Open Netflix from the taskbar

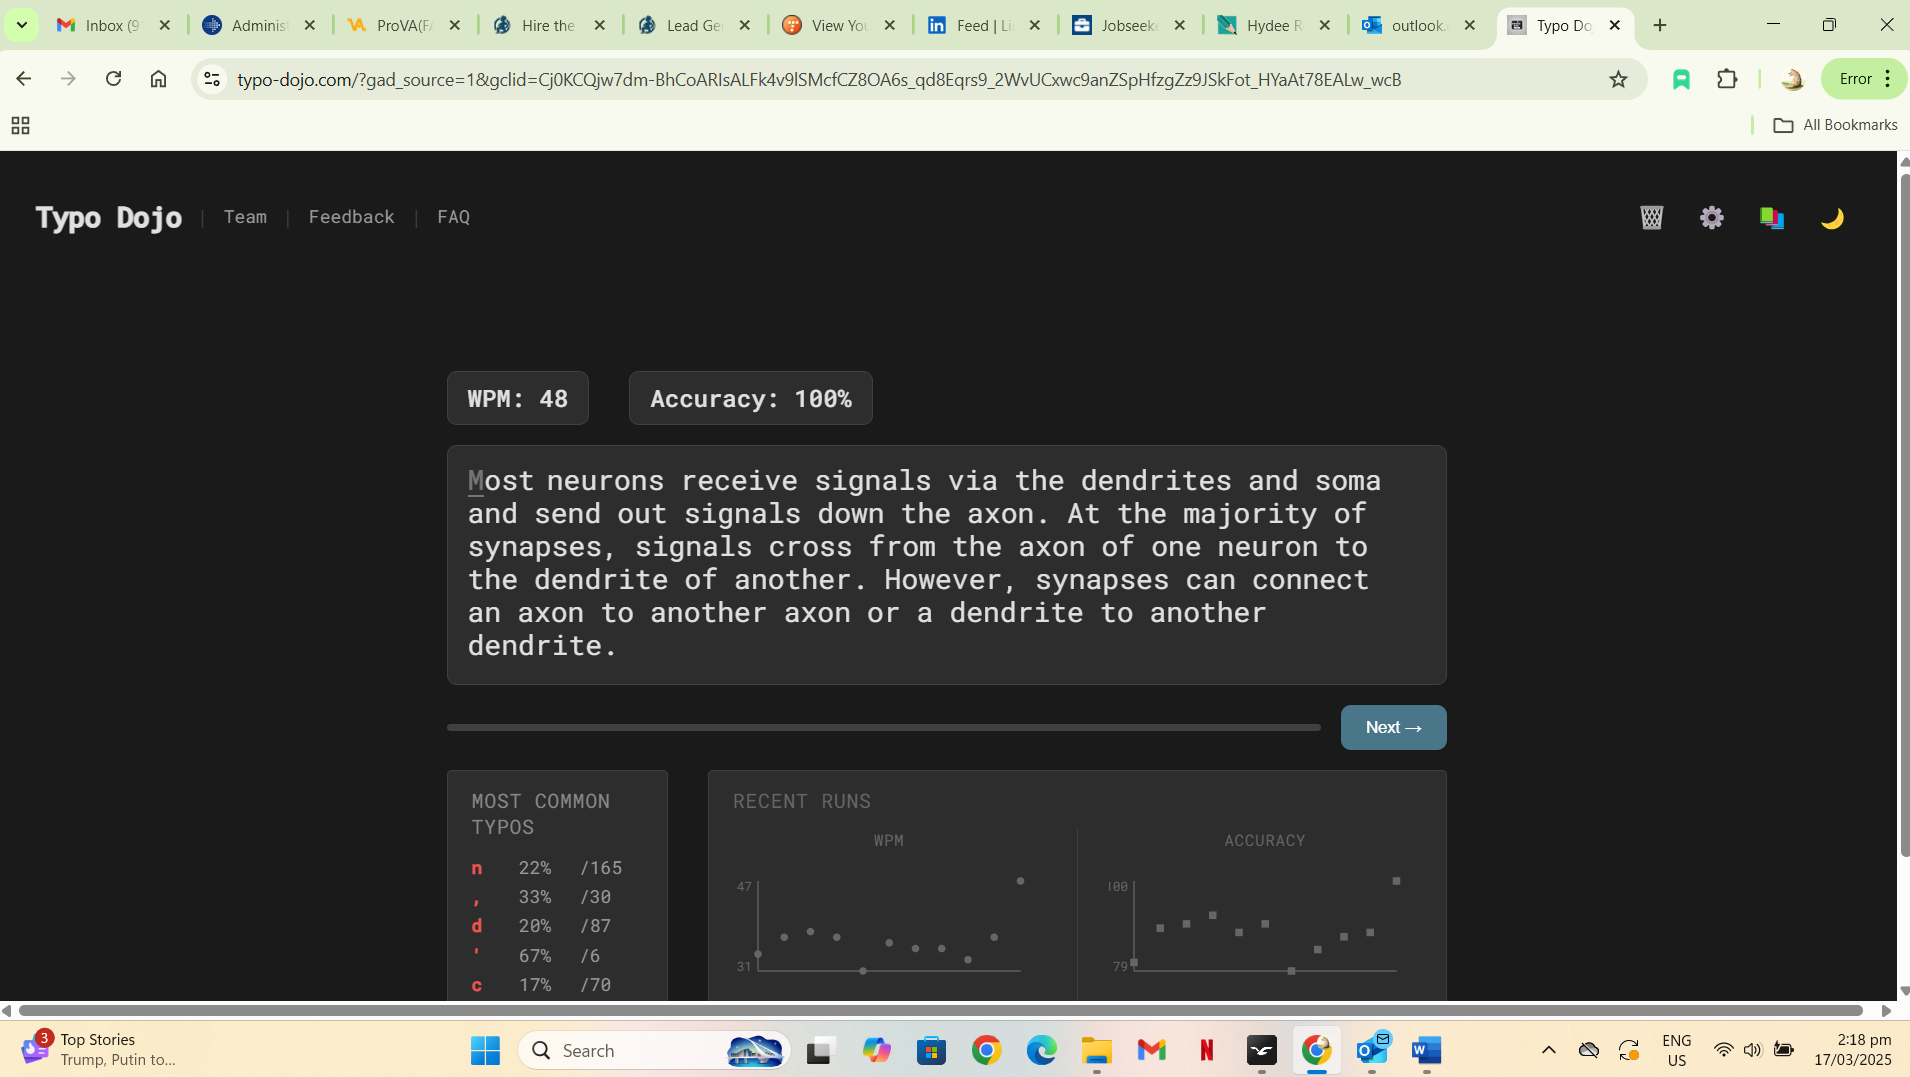[1206, 1050]
